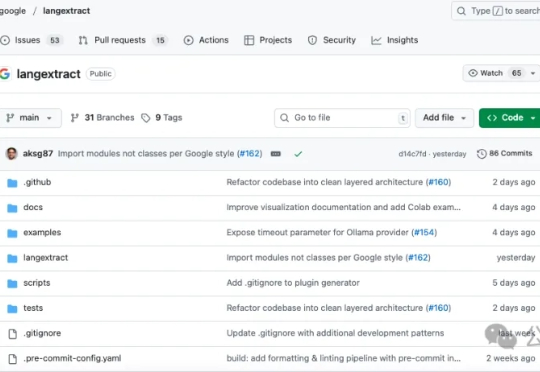Switch to the Actions tab
540x372 pixels.
click(206, 40)
